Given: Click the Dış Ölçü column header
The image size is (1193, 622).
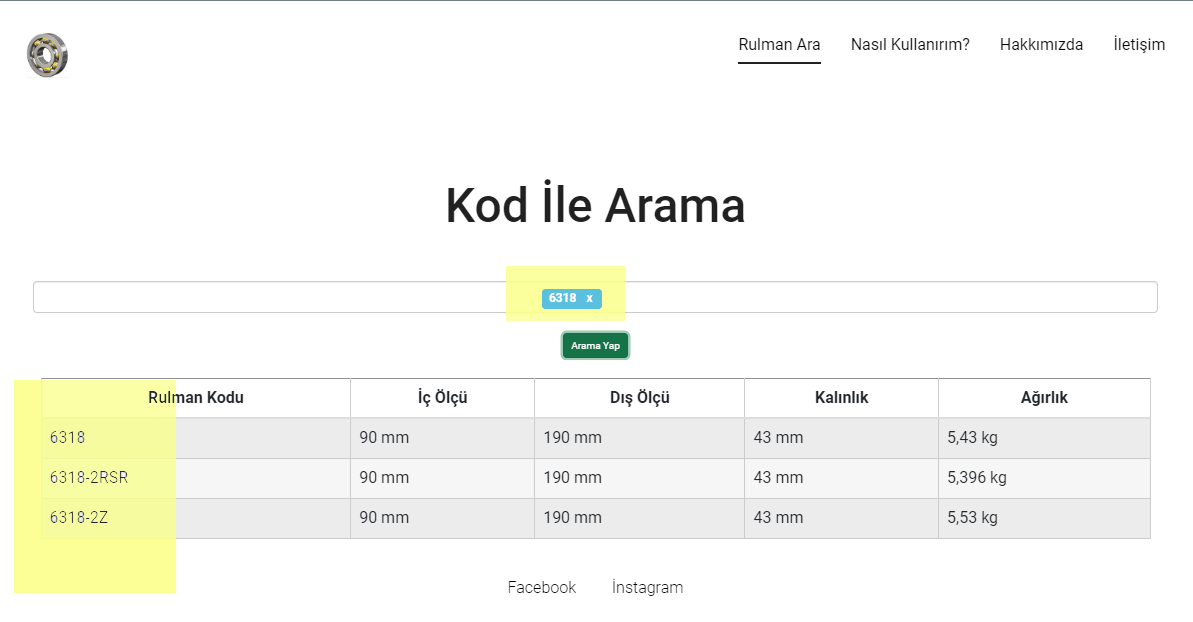Looking at the screenshot, I should coord(639,398).
